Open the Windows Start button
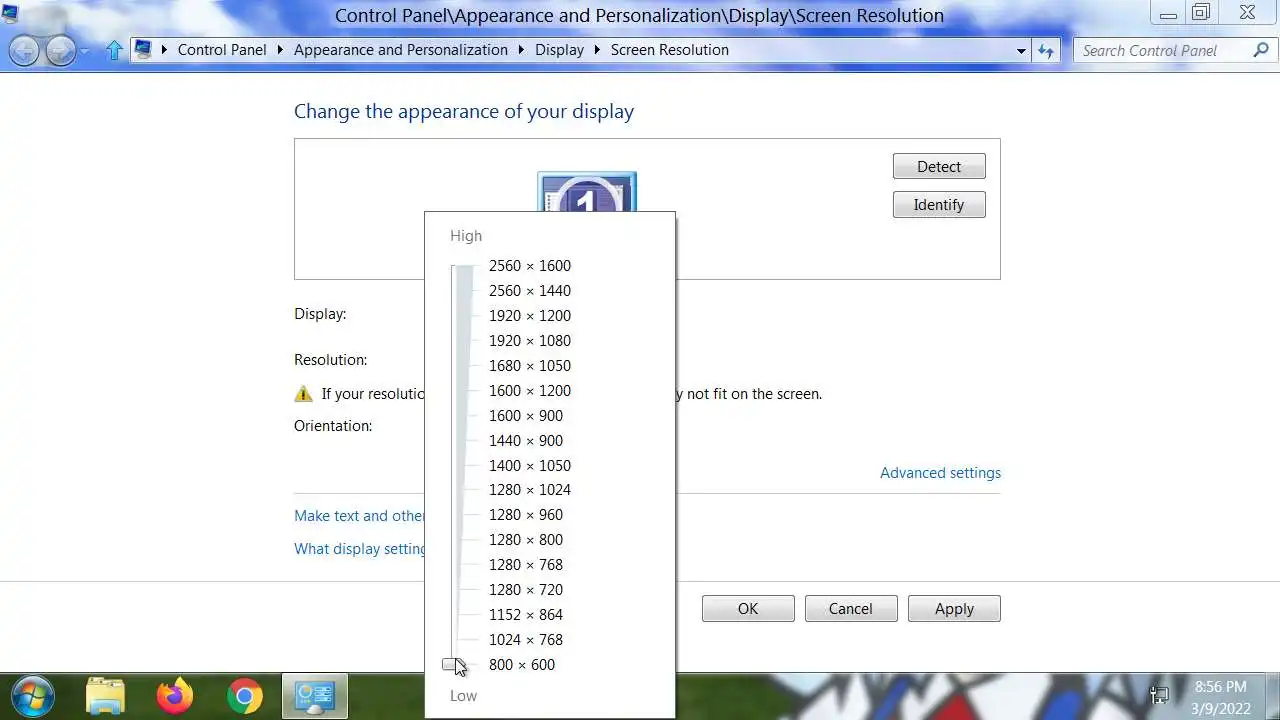This screenshot has height=720, width=1280. [31, 695]
